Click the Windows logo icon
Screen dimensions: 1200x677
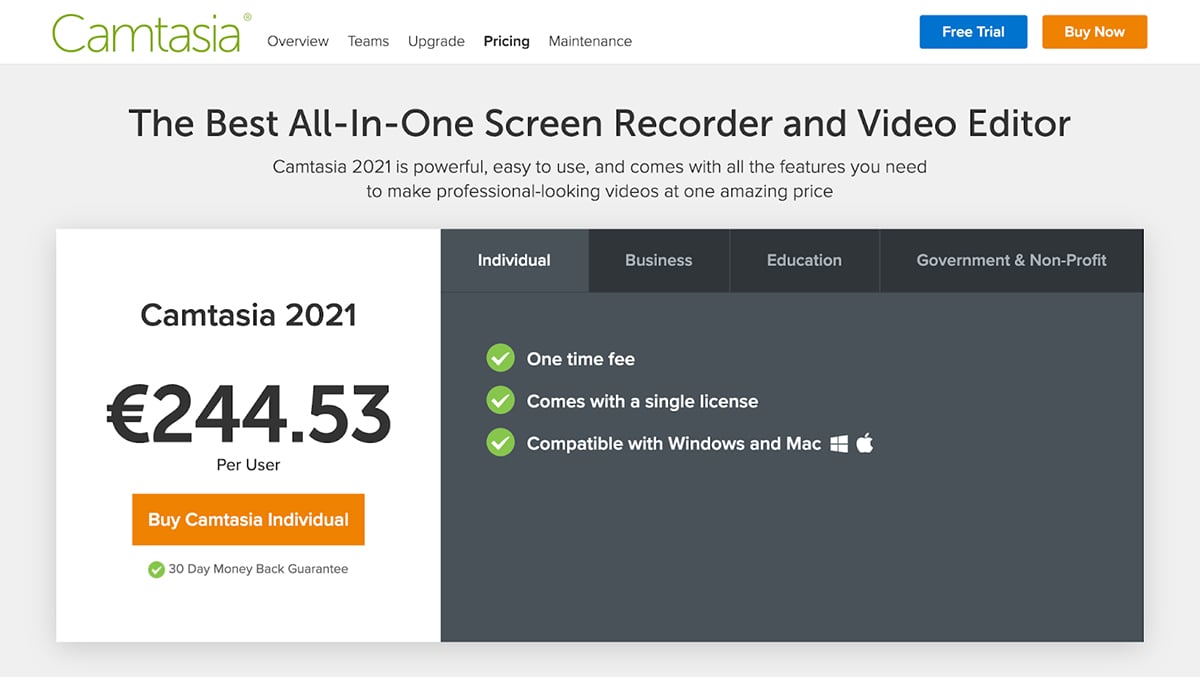pos(839,443)
